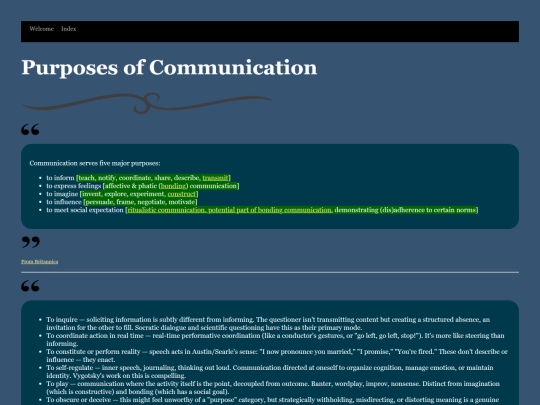Open the Welcome nav item
Image resolution: width=540 pixels, height=405 pixels.
coord(41,29)
